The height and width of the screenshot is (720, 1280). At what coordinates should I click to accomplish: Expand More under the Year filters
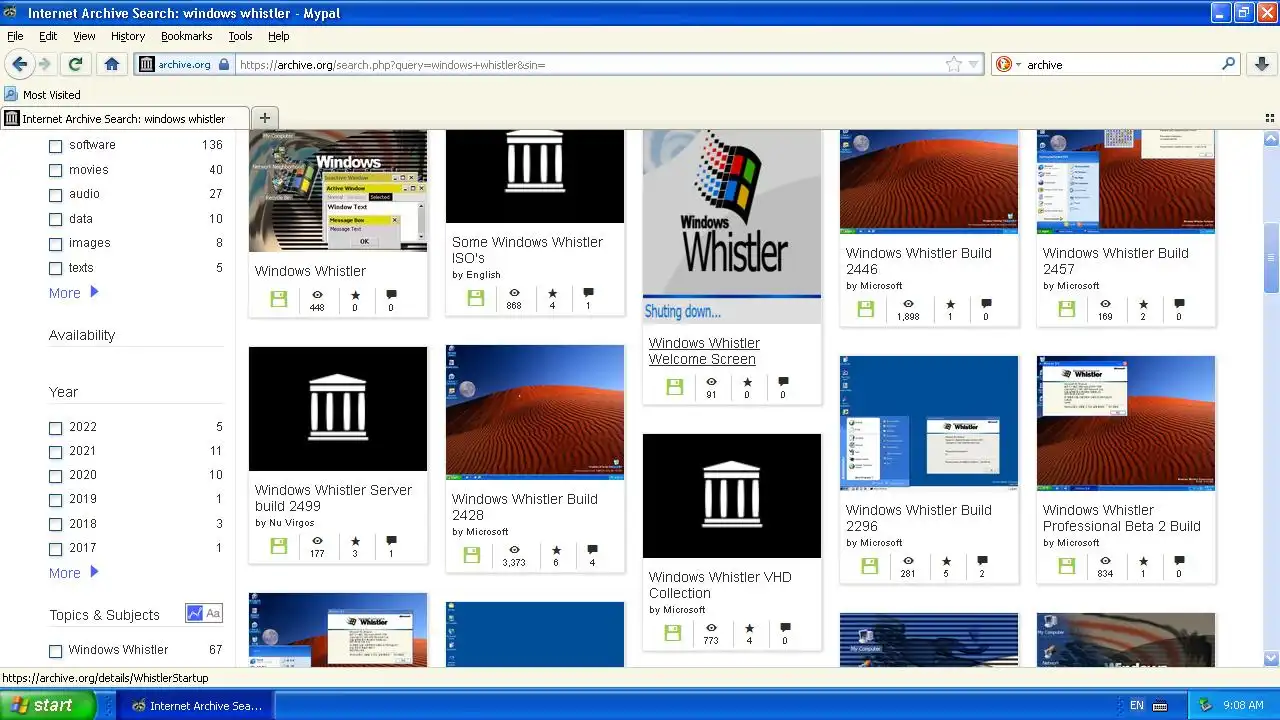tap(74, 573)
